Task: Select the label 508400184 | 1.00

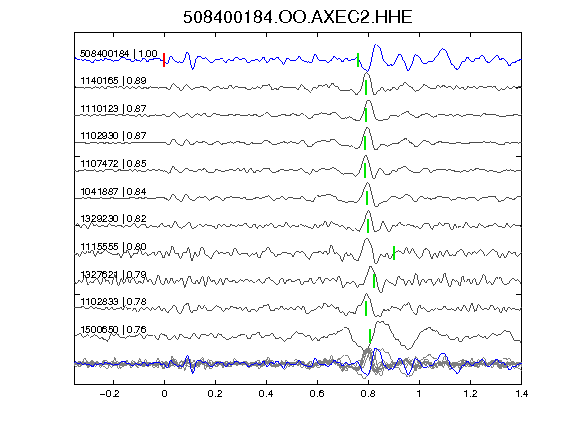Action: pos(119,54)
